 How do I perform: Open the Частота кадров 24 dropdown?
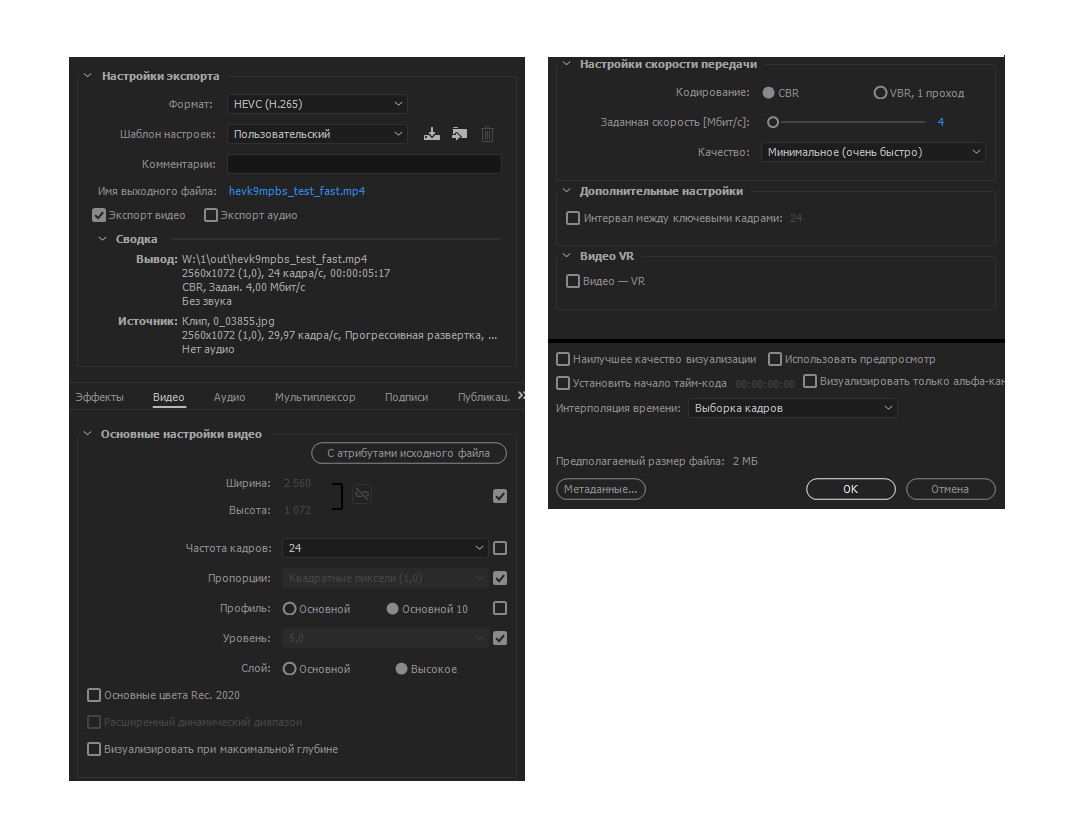pyautogui.click(x=385, y=548)
